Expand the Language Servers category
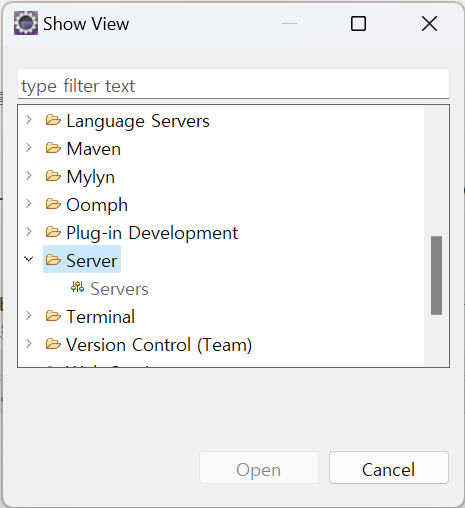This screenshot has width=465, height=508. (x=29, y=120)
